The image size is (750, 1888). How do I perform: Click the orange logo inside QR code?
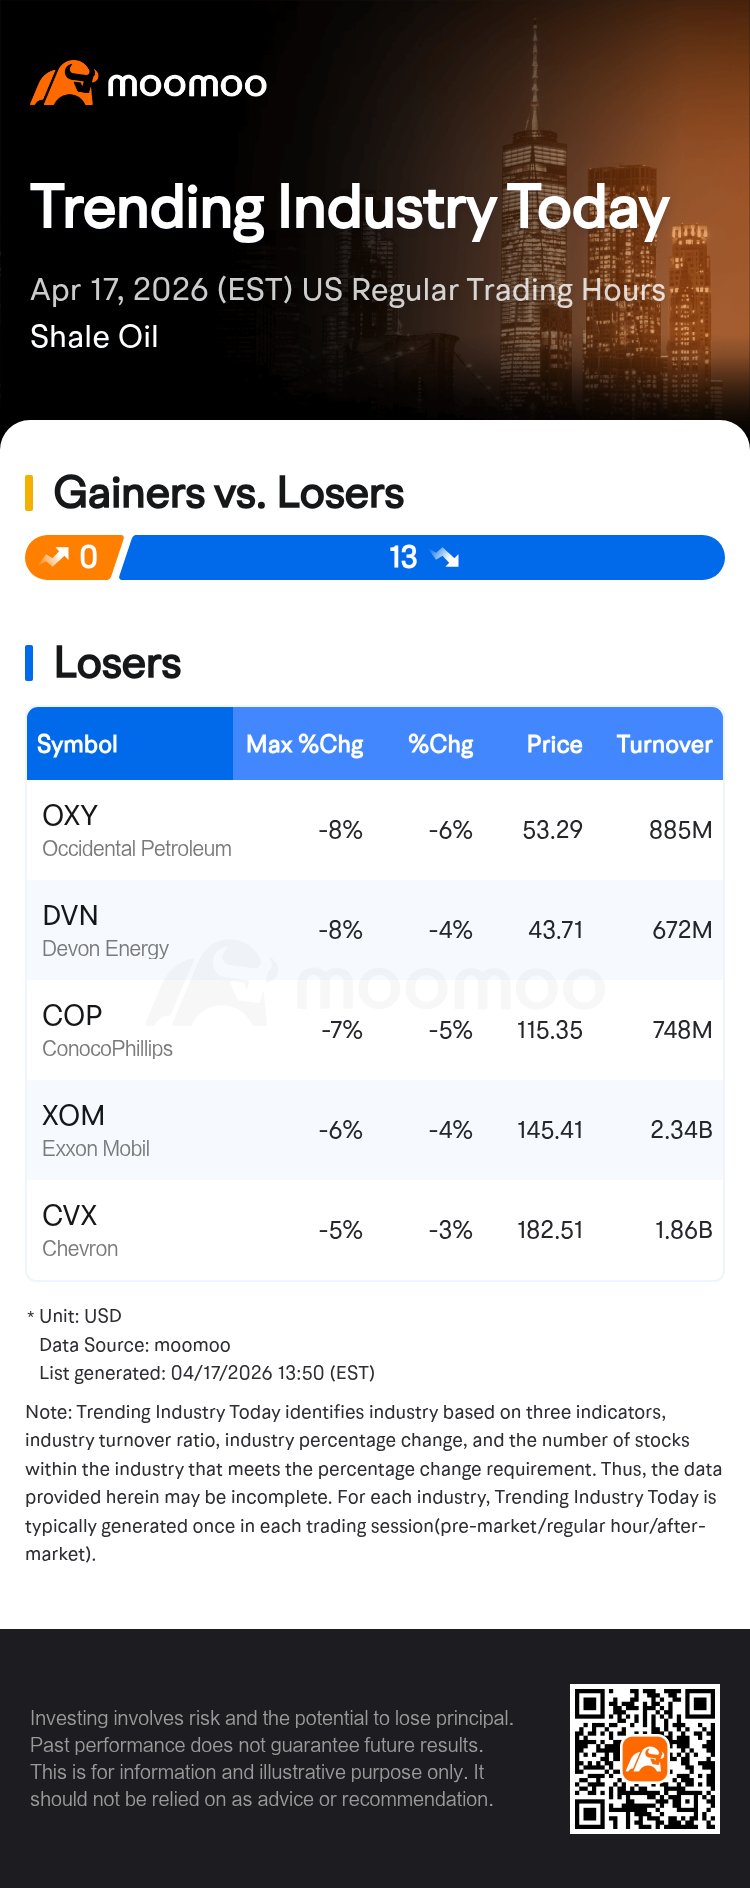click(x=645, y=1759)
